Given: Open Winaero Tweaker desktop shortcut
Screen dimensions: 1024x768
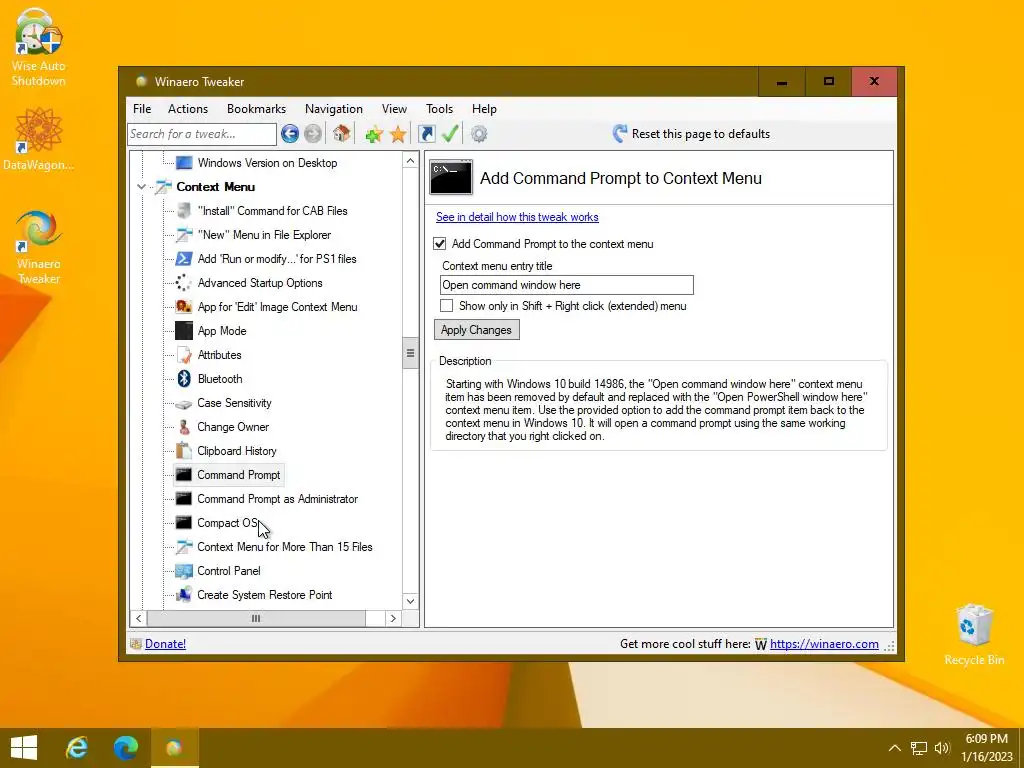Looking at the screenshot, I should tap(39, 246).
